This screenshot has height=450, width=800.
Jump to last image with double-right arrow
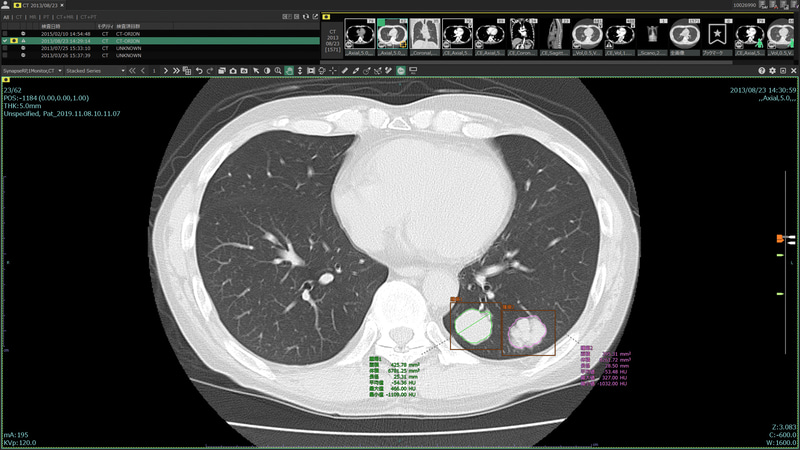[x=176, y=70]
